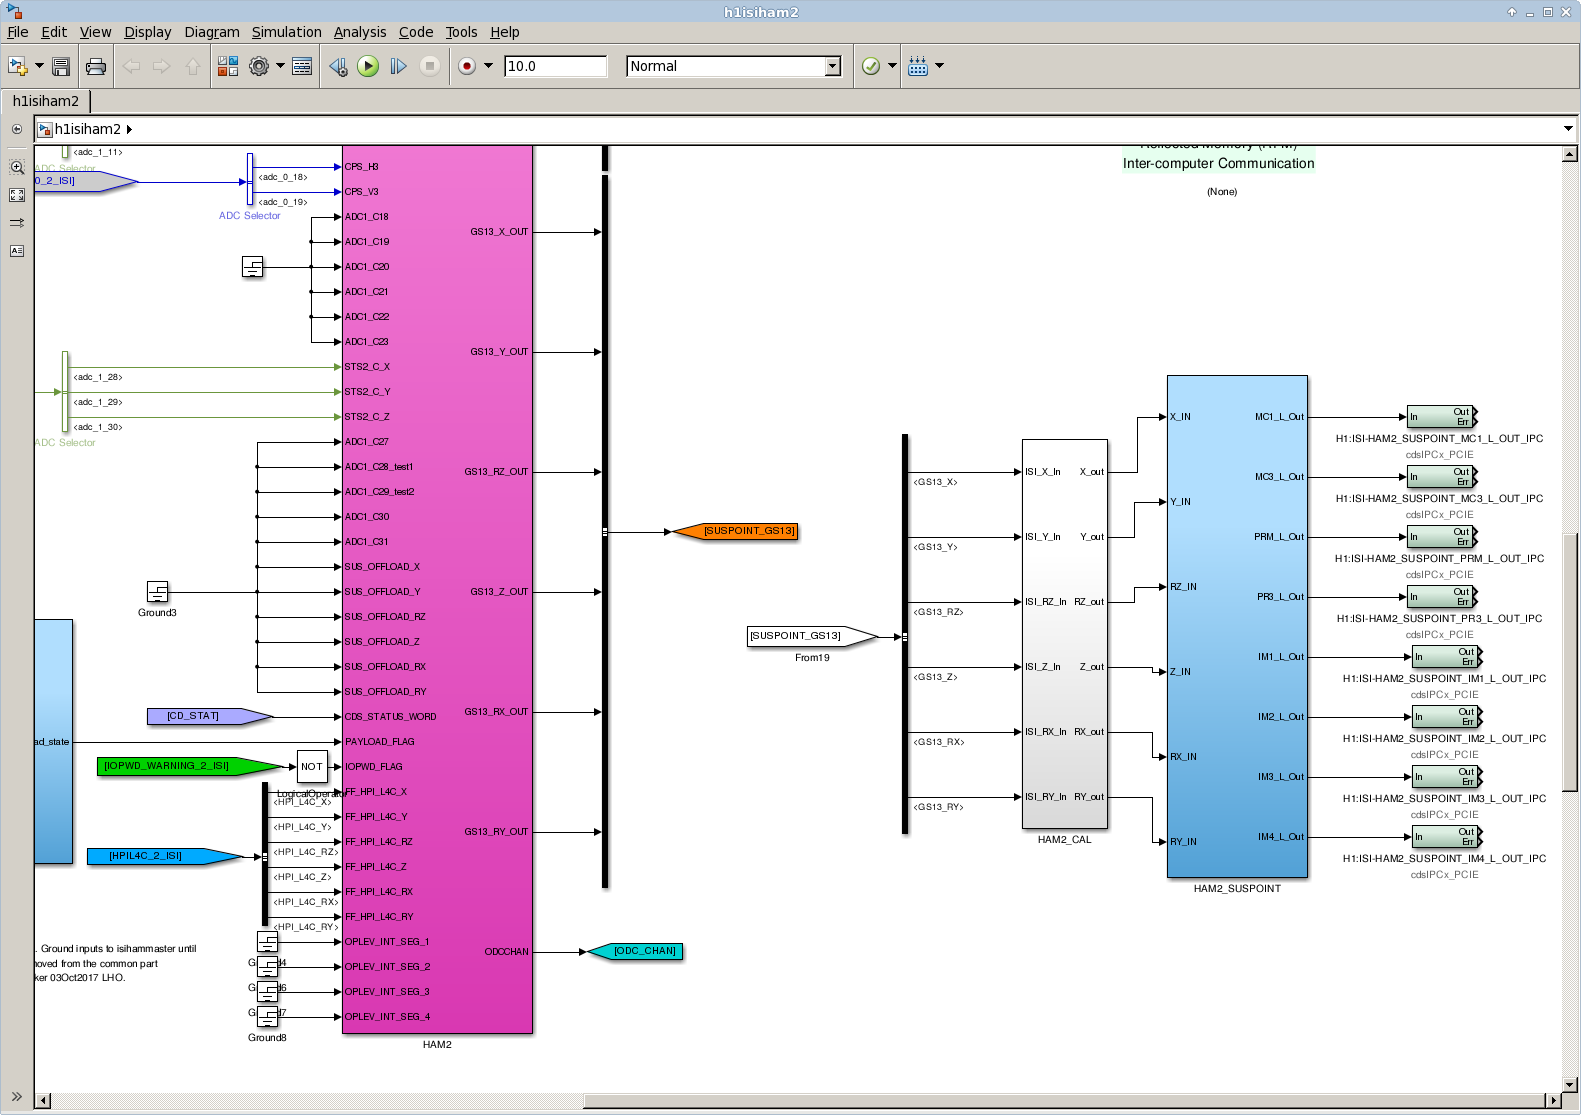Screen dimensions: 1581x1115
Task: Toggle the Record simulation button
Action: click(x=467, y=67)
